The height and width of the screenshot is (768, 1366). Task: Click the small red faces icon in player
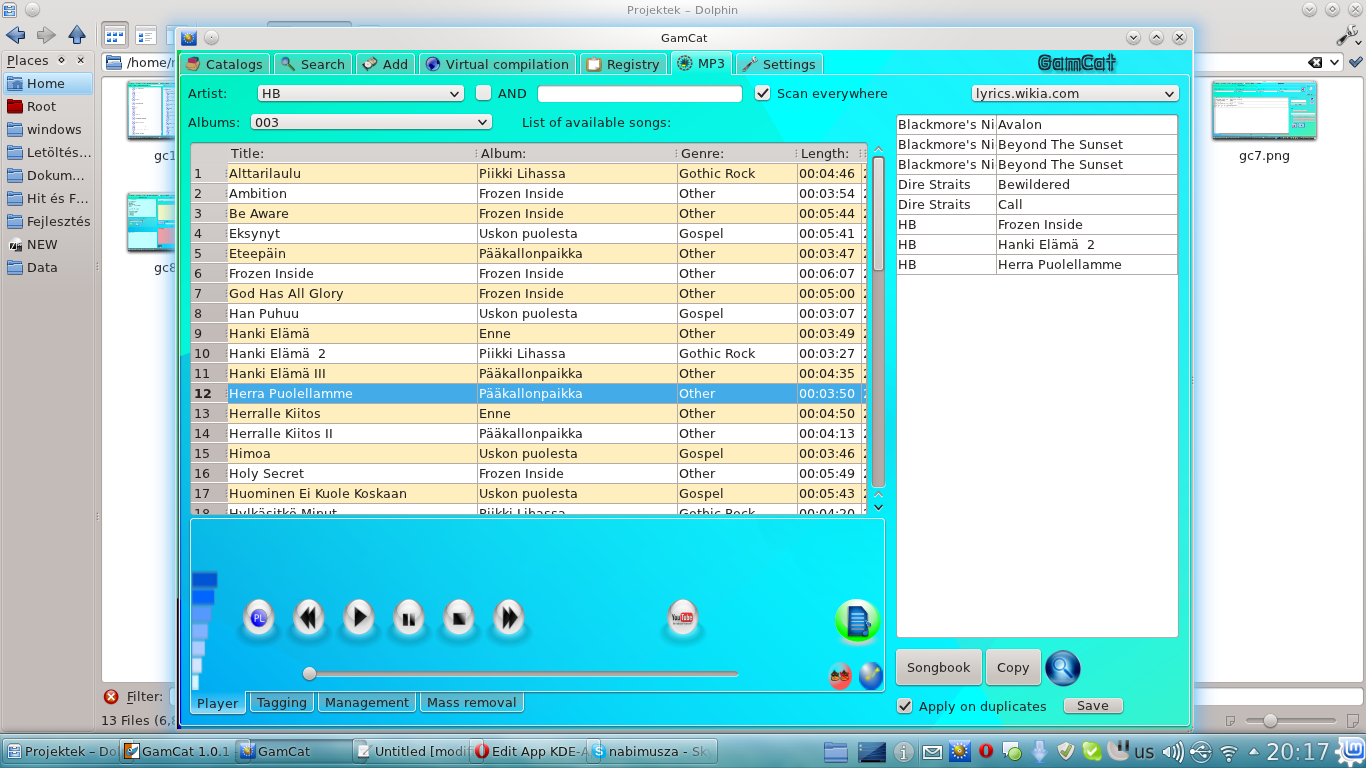[x=840, y=677]
